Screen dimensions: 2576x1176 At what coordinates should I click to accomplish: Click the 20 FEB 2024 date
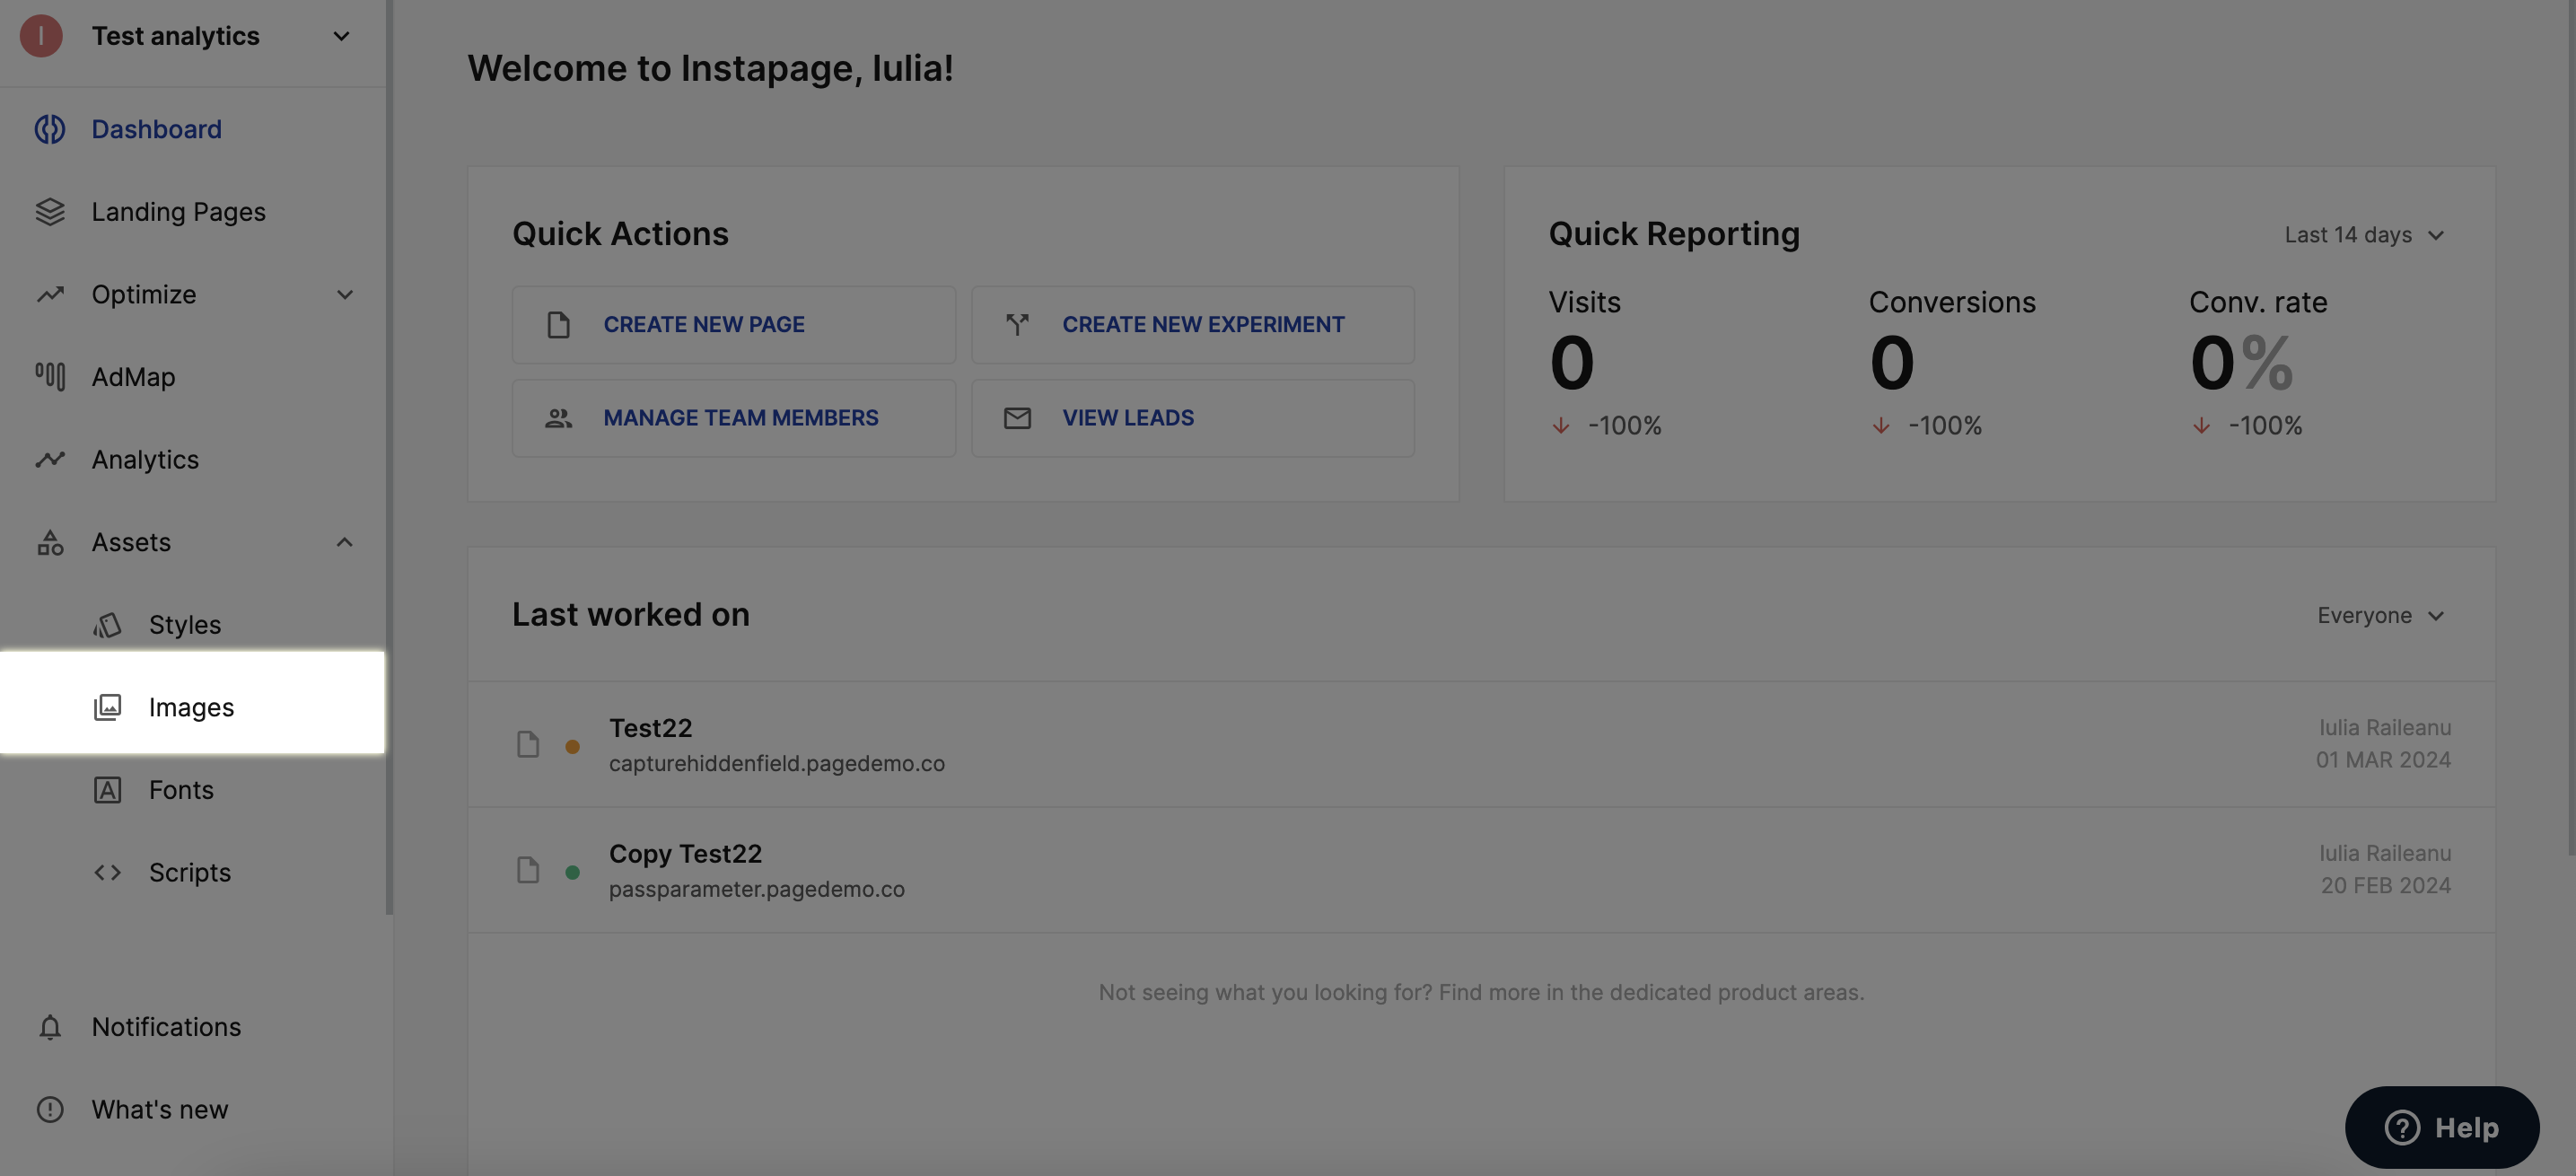tap(2385, 886)
